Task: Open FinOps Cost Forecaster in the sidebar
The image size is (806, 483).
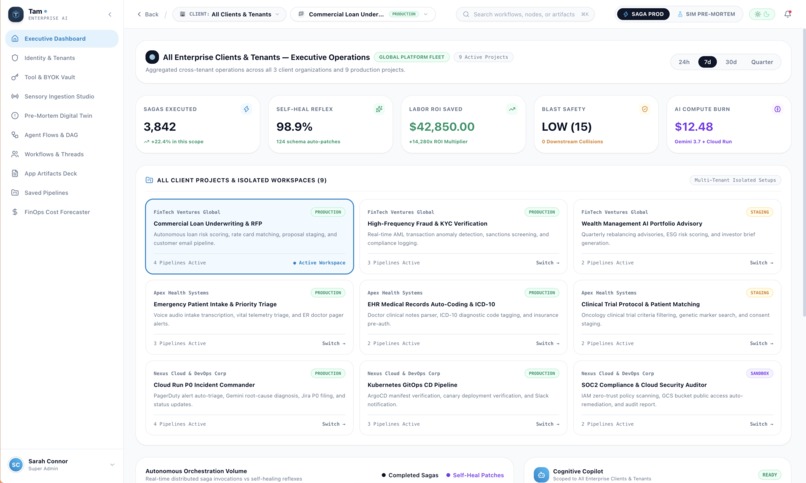Action: [x=62, y=212]
